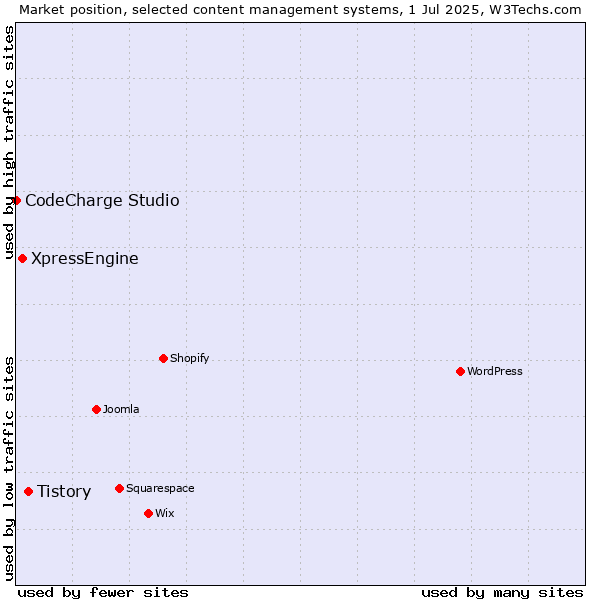Viewport: 600px width, 600px height.
Task: Click the 'Wix' label
Action: (165, 513)
